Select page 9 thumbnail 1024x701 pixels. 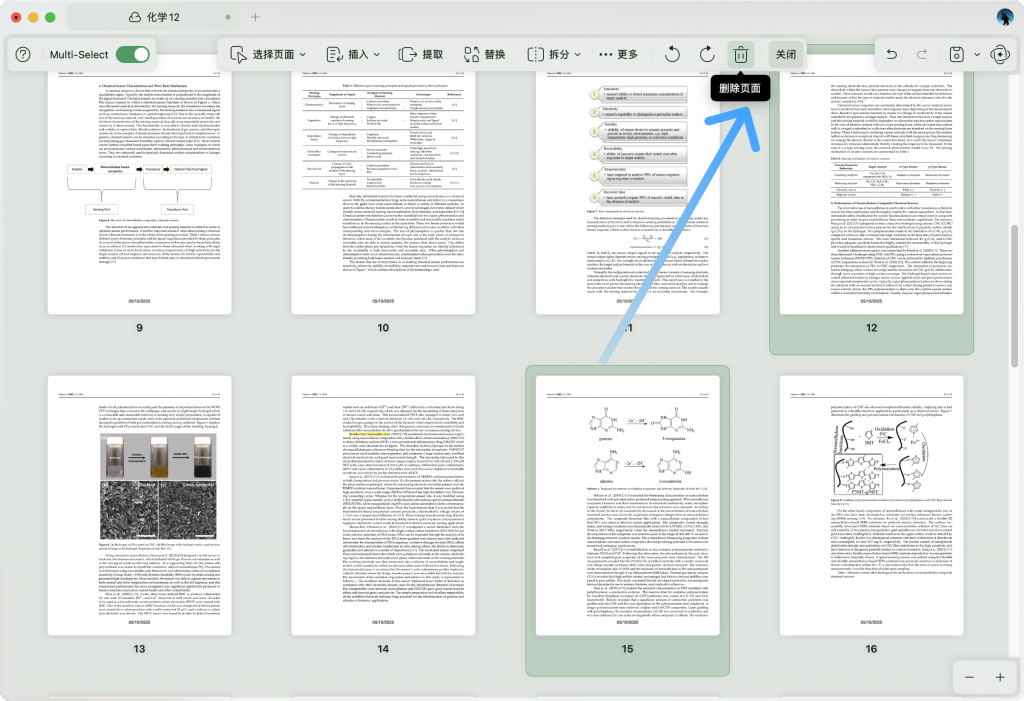click(x=139, y=193)
